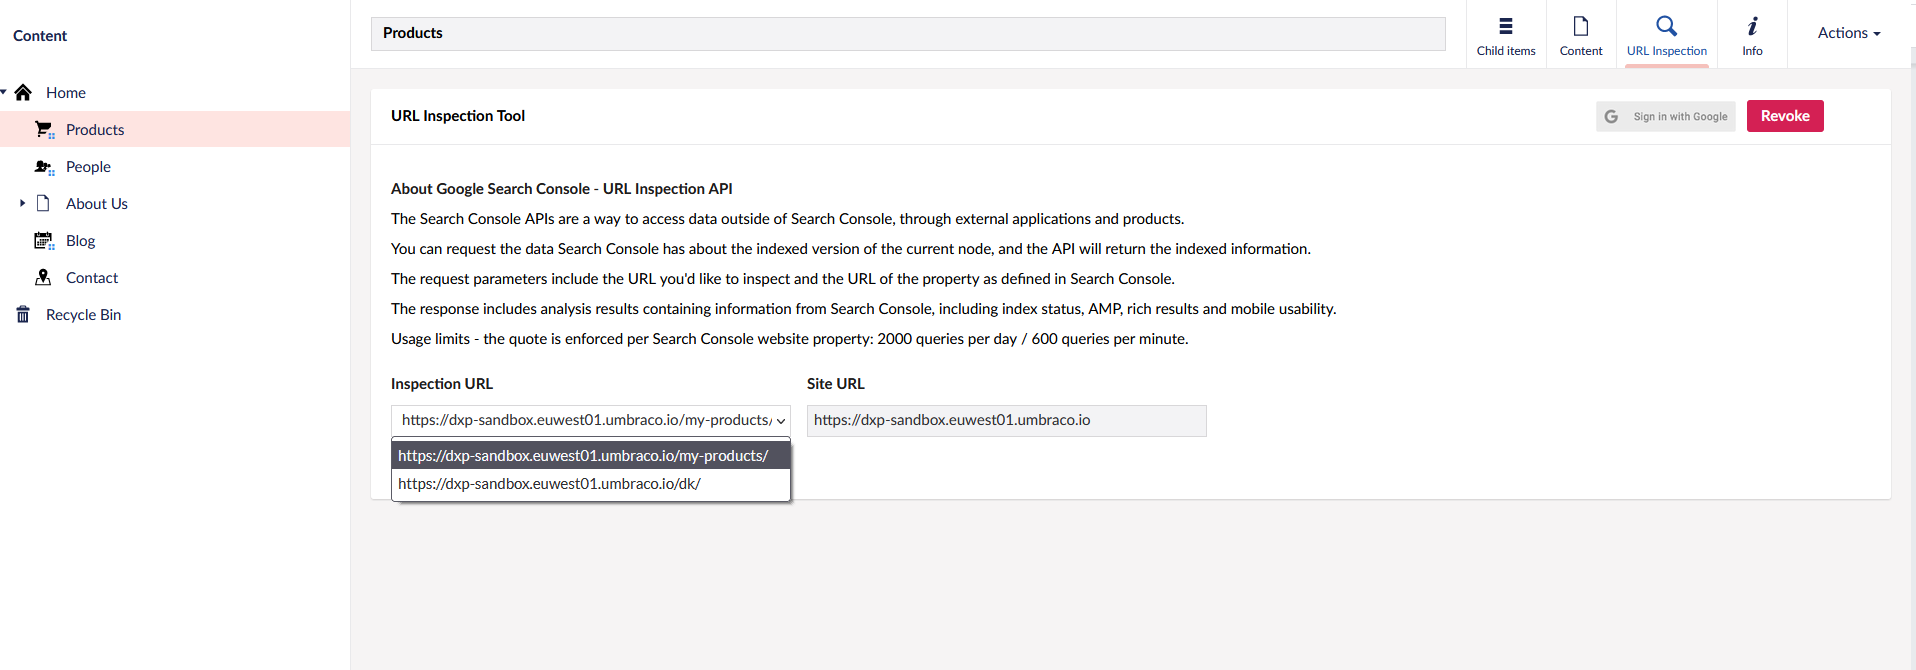Viewport: 1916px width, 670px height.
Task: Expand the About Us tree node
Action: [x=22, y=203]
